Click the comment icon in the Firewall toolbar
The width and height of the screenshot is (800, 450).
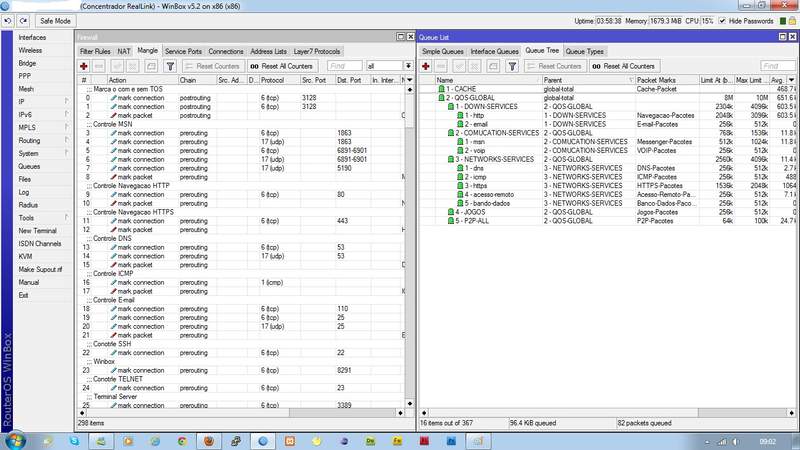[x=151, y=66]
